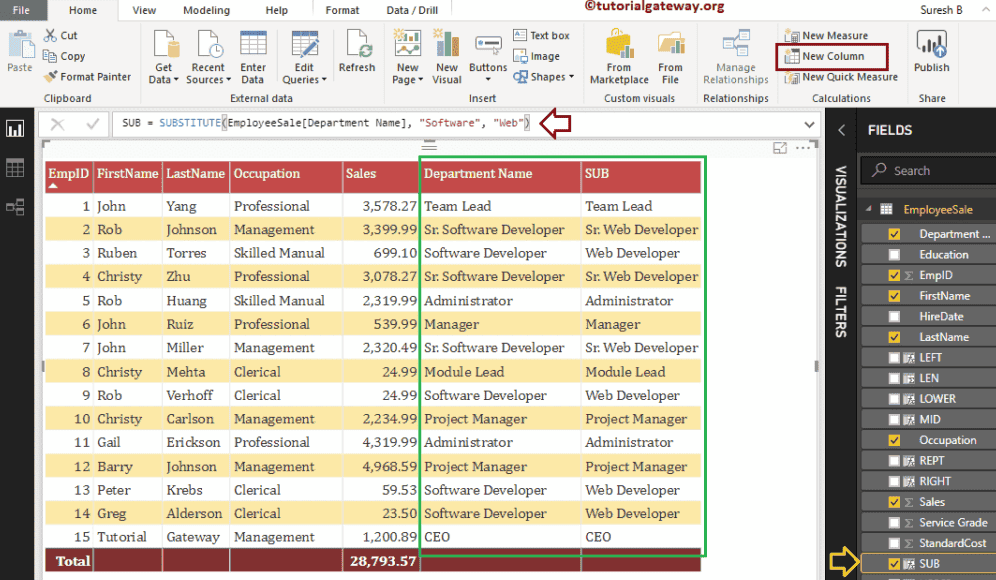Open the Format menu
996x580 pixels.
(342, 11)
